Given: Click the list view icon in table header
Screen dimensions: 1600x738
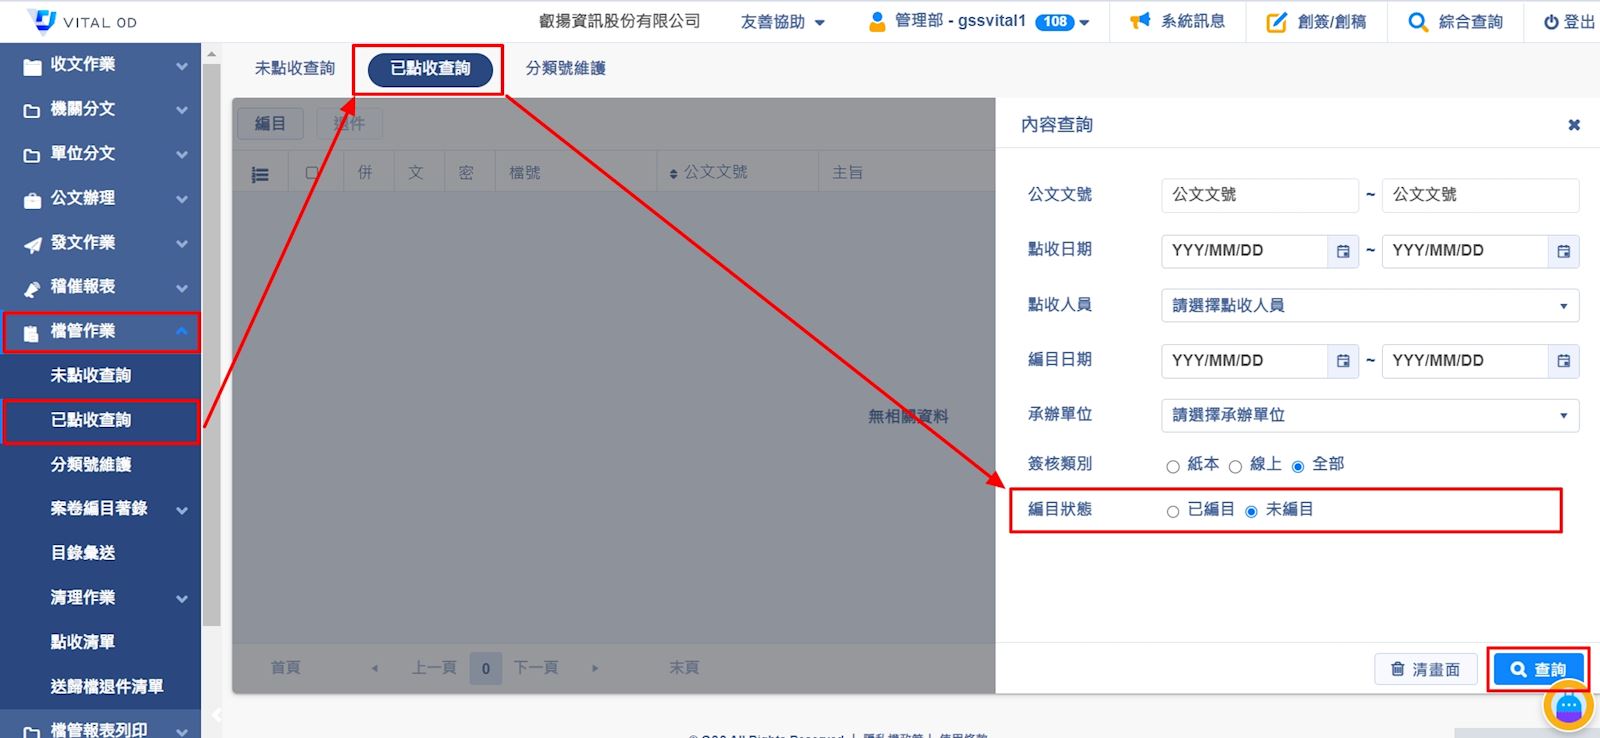Looking at the screenshot, I should [260, 174].
